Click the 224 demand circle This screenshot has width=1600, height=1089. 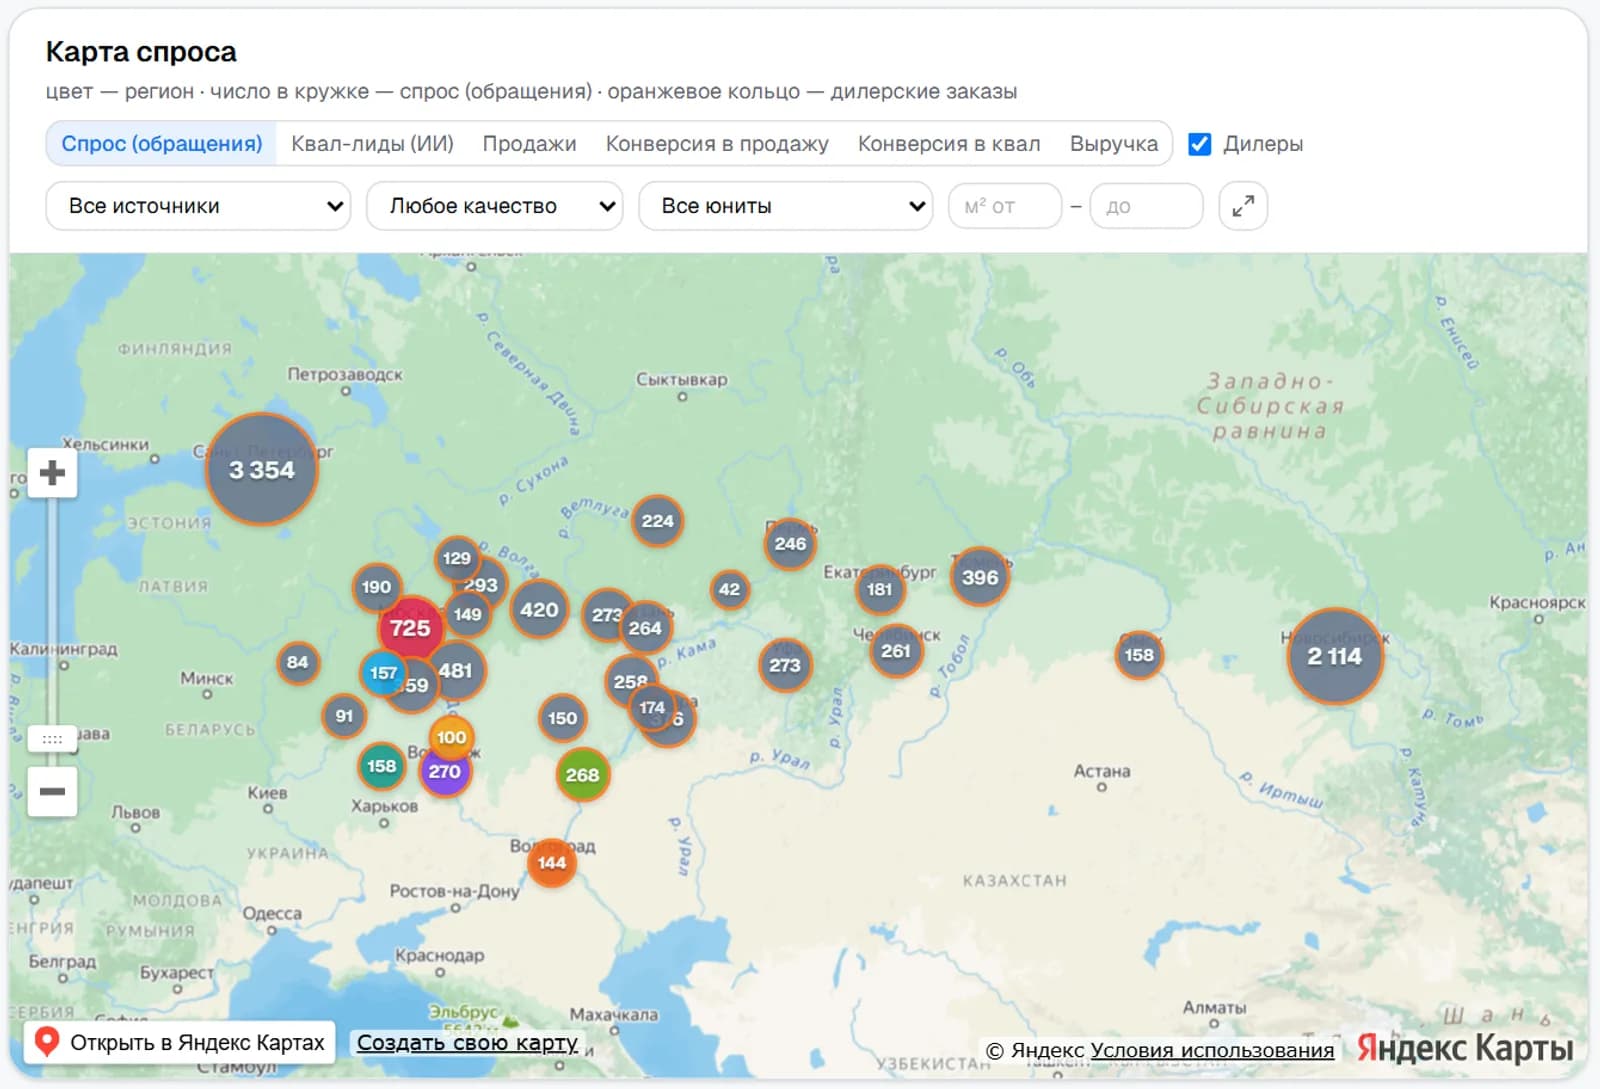pos(657,521)
